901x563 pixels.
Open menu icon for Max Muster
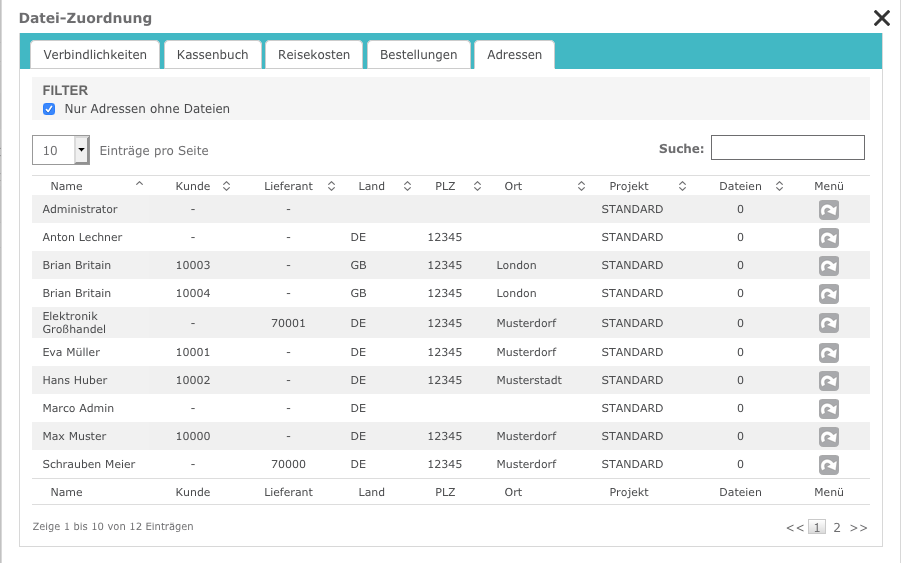tap(828, 437)
